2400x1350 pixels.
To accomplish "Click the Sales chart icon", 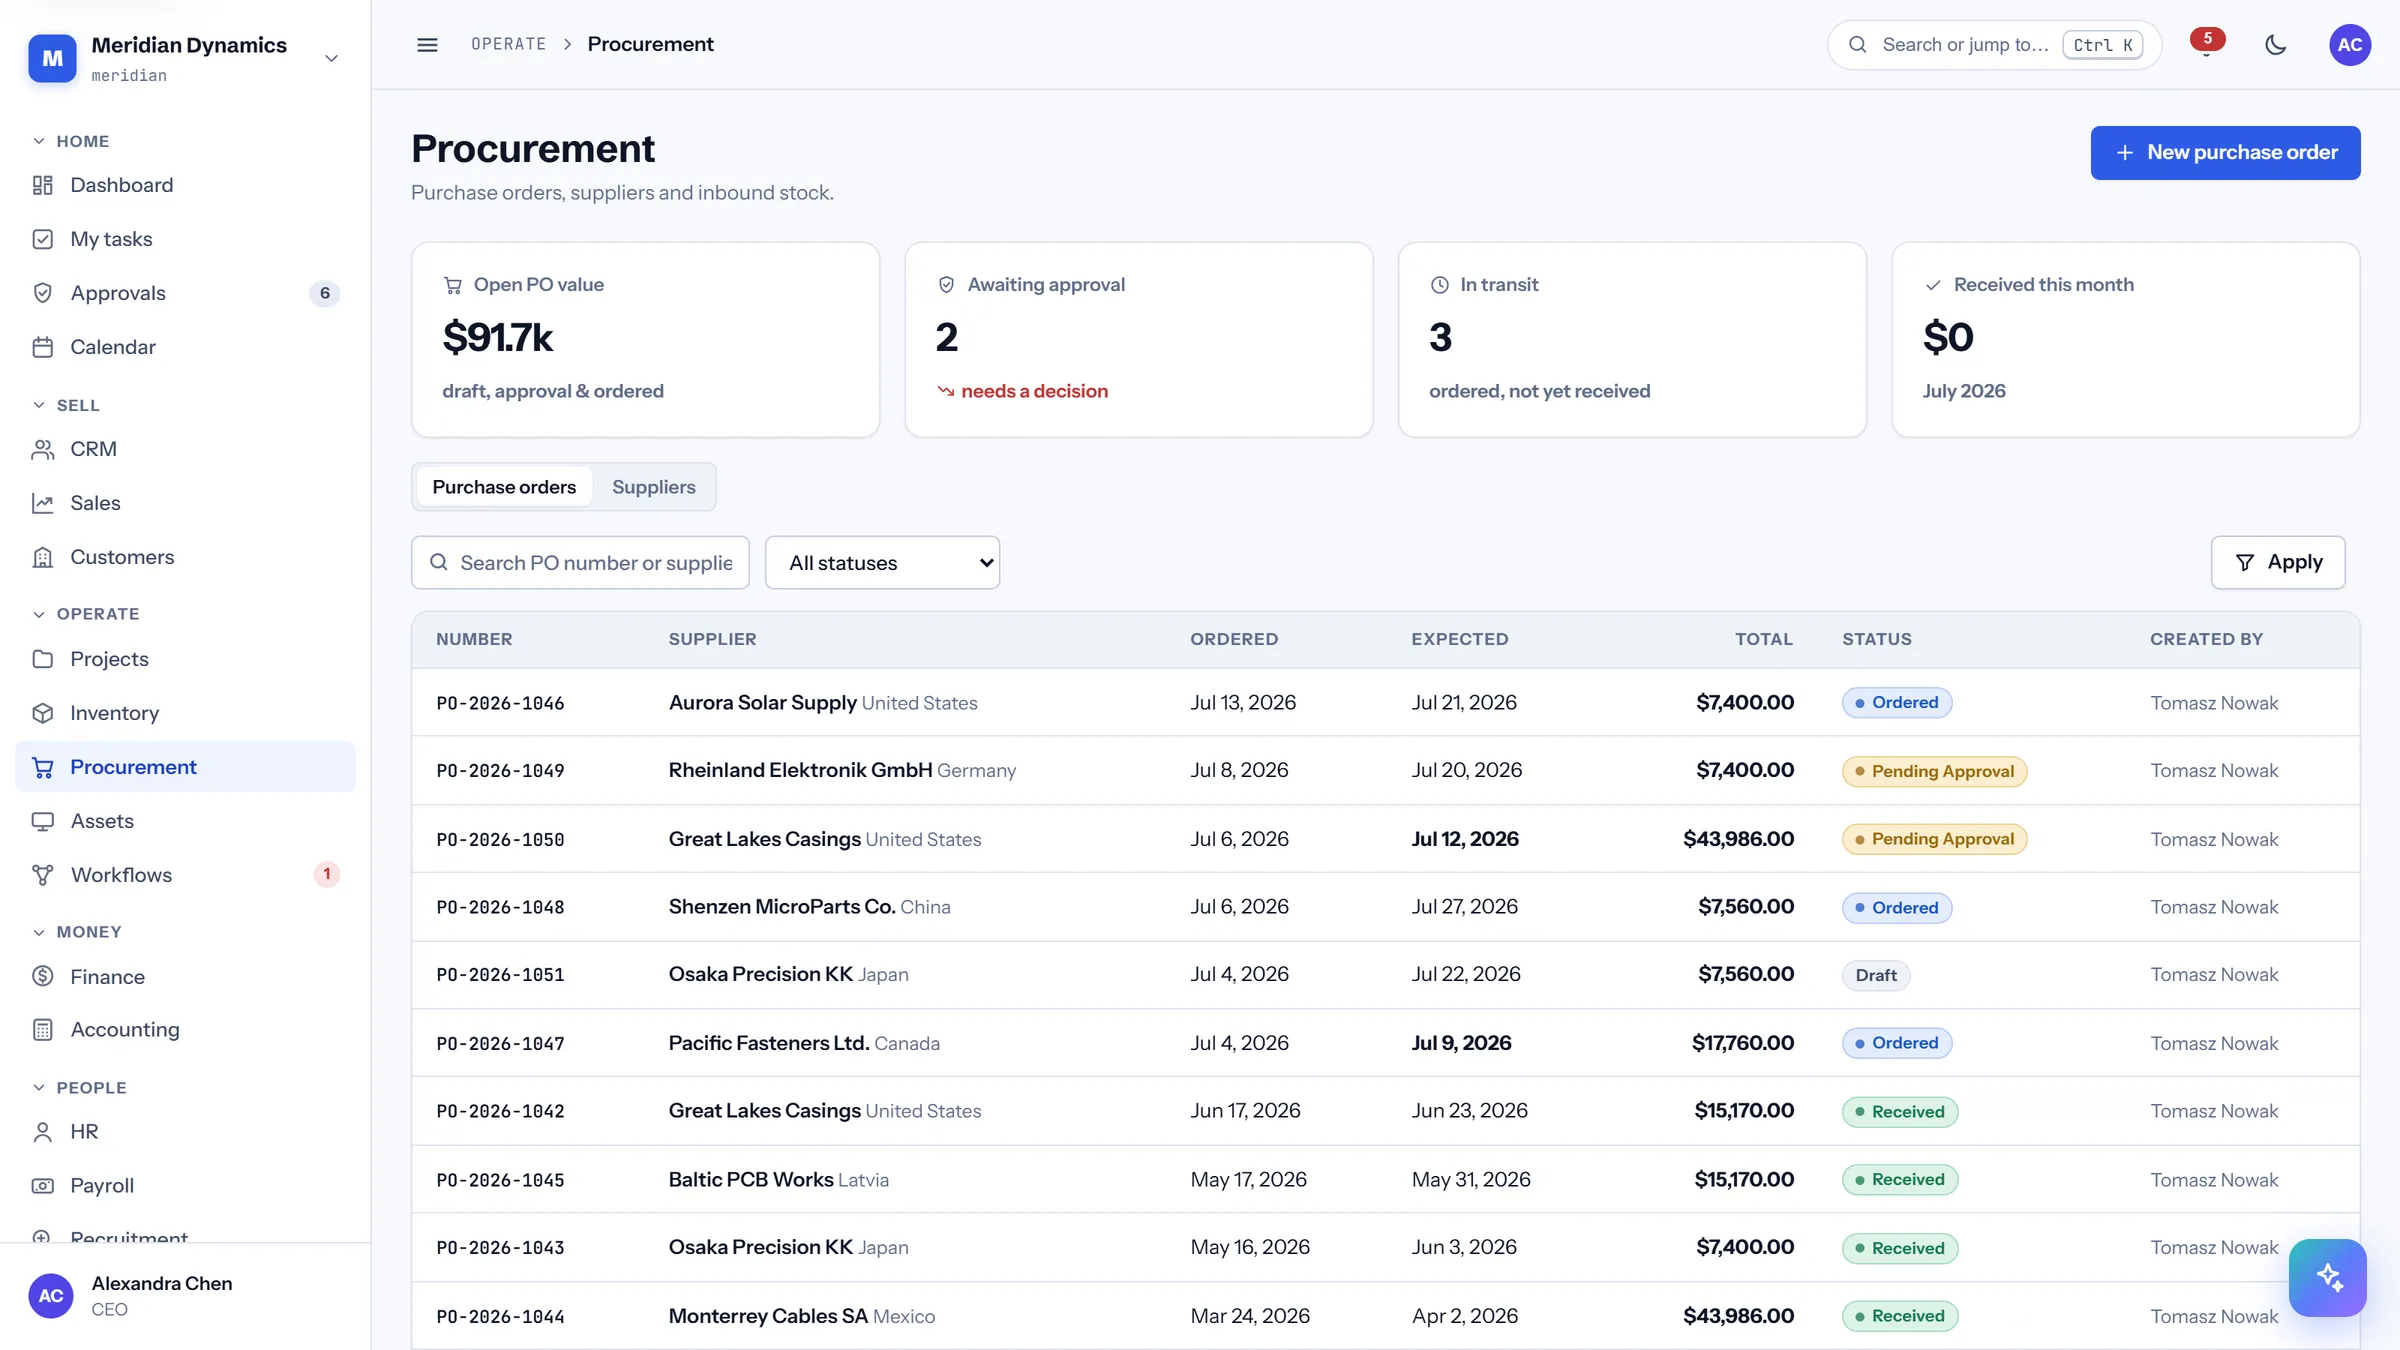I will 42,503.
